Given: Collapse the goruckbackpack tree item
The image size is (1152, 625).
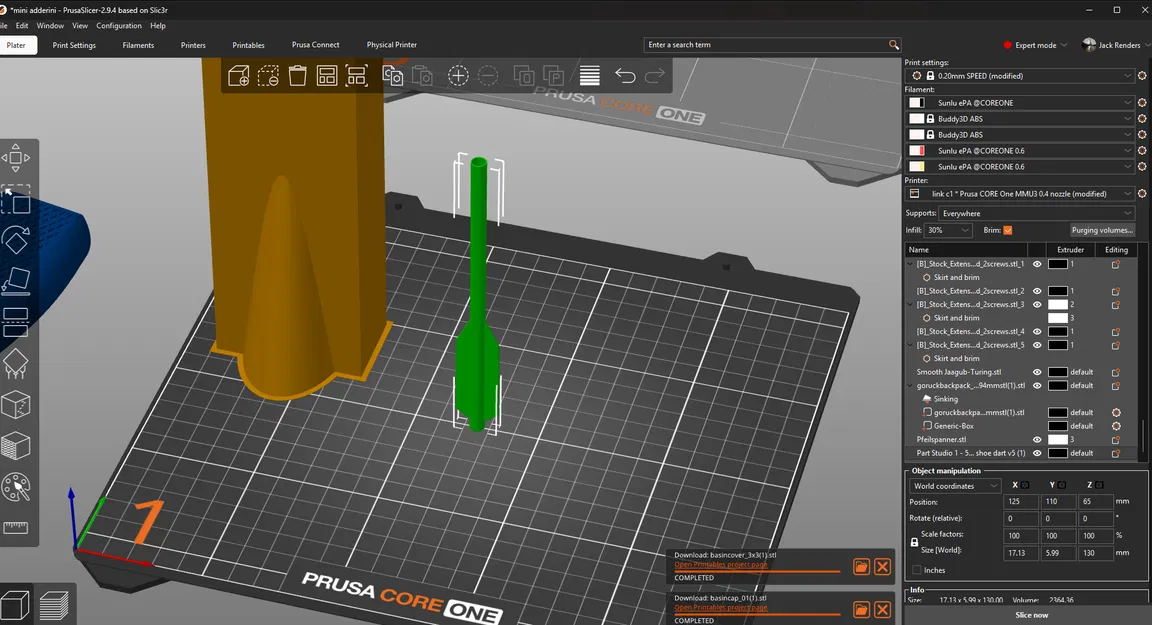Looking at the screenshot, I should (910, 386).
